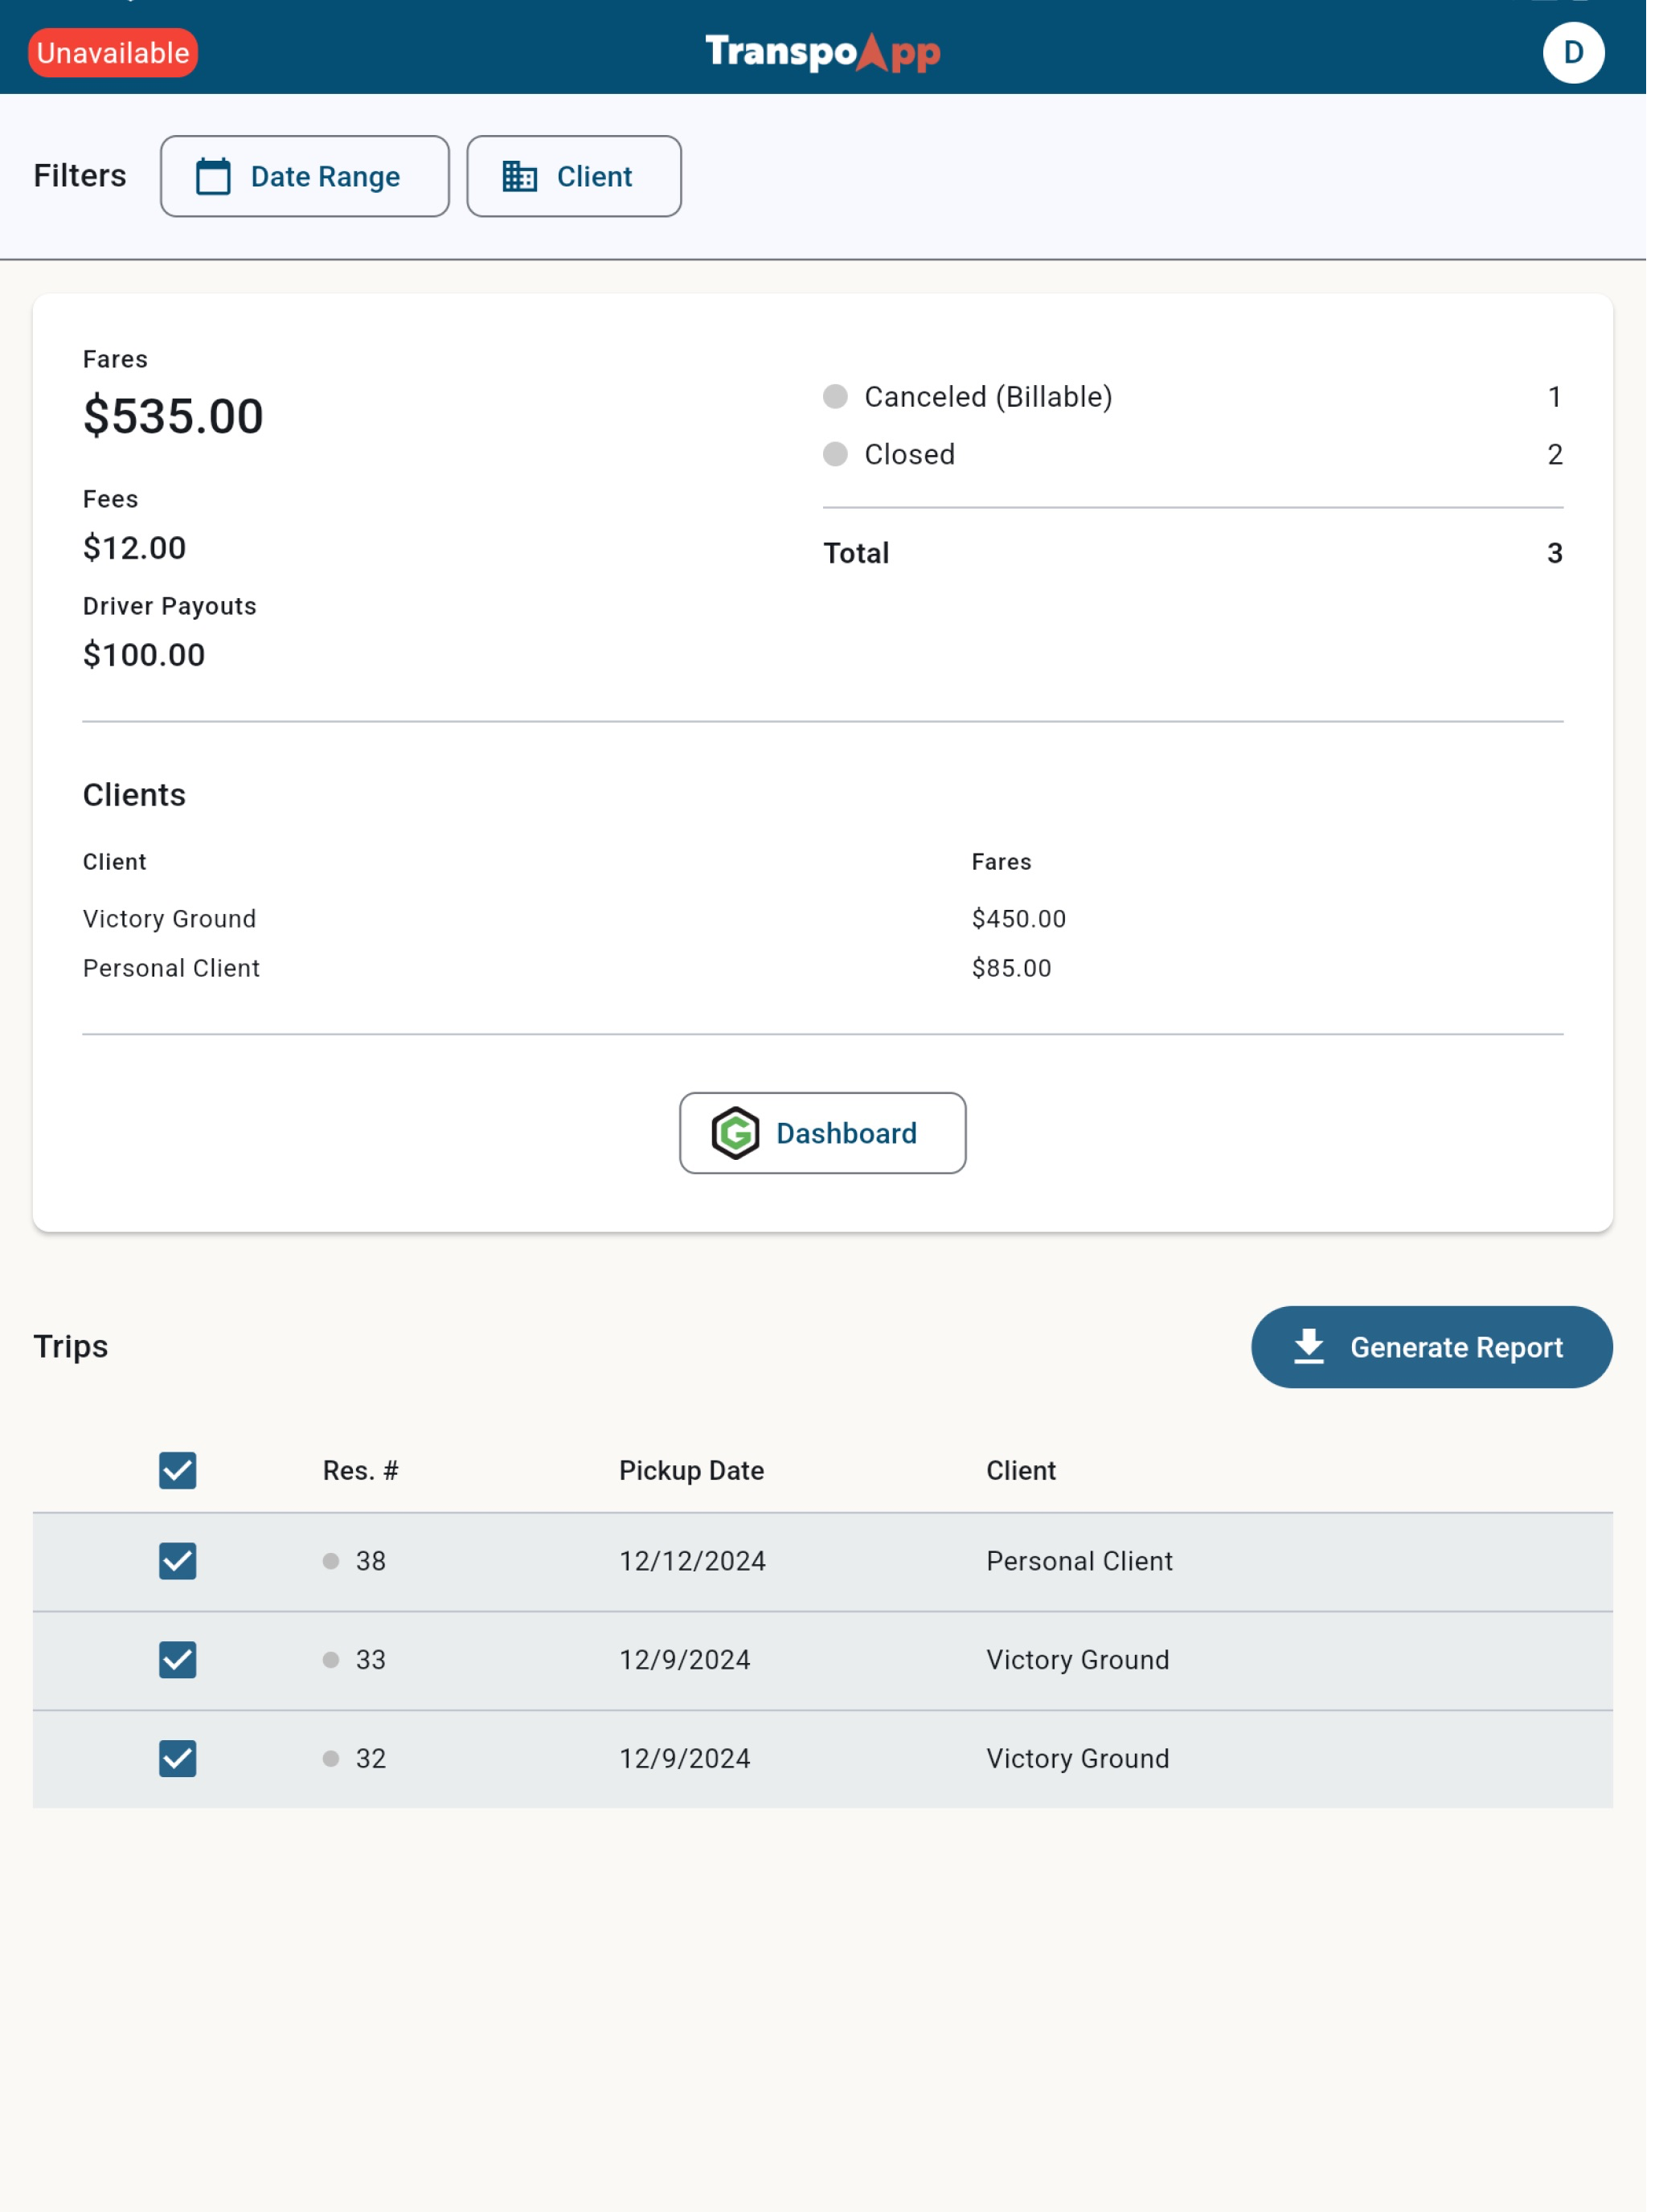
Task: Click the hexagon G Dashboard logo icon
Action: pos(735,1133)
